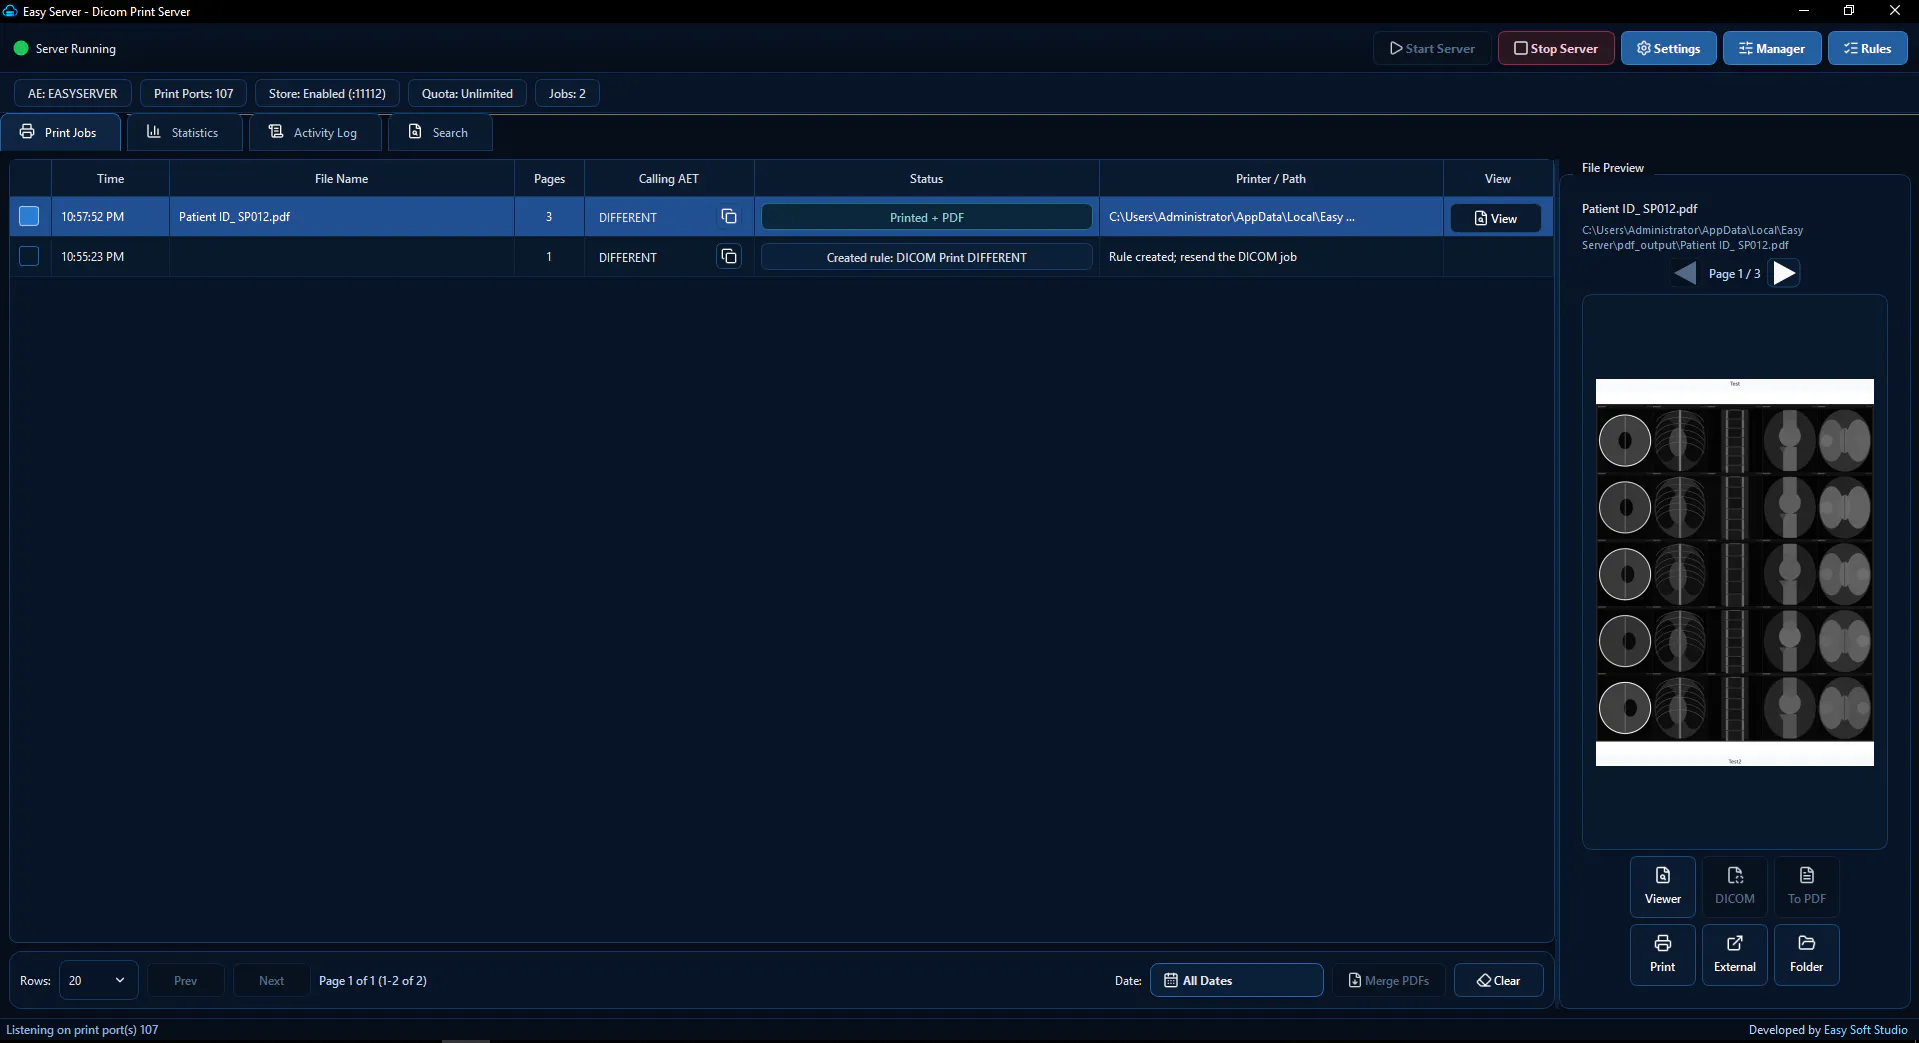The height and width of the screenshot is (1043, 1919).
Task: Open the Manager panel
Action: click(1772, 48)
